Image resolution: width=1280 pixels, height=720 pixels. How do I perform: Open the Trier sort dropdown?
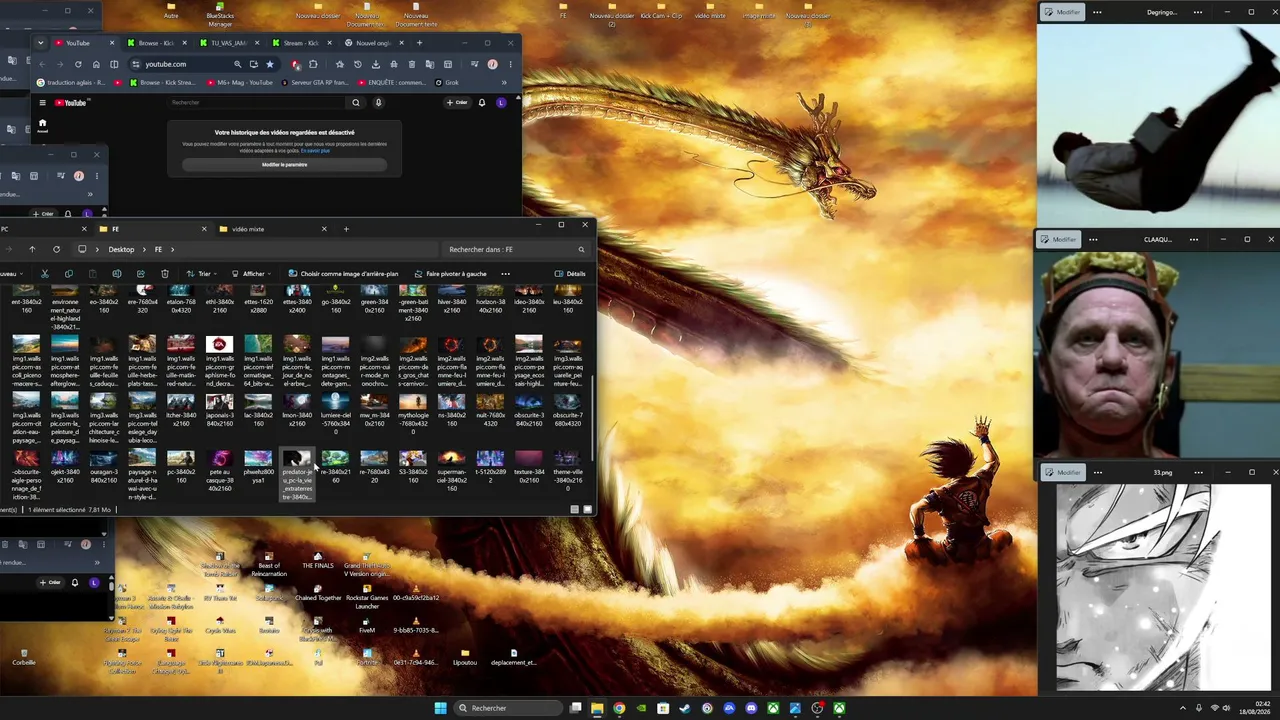(200, 273)
